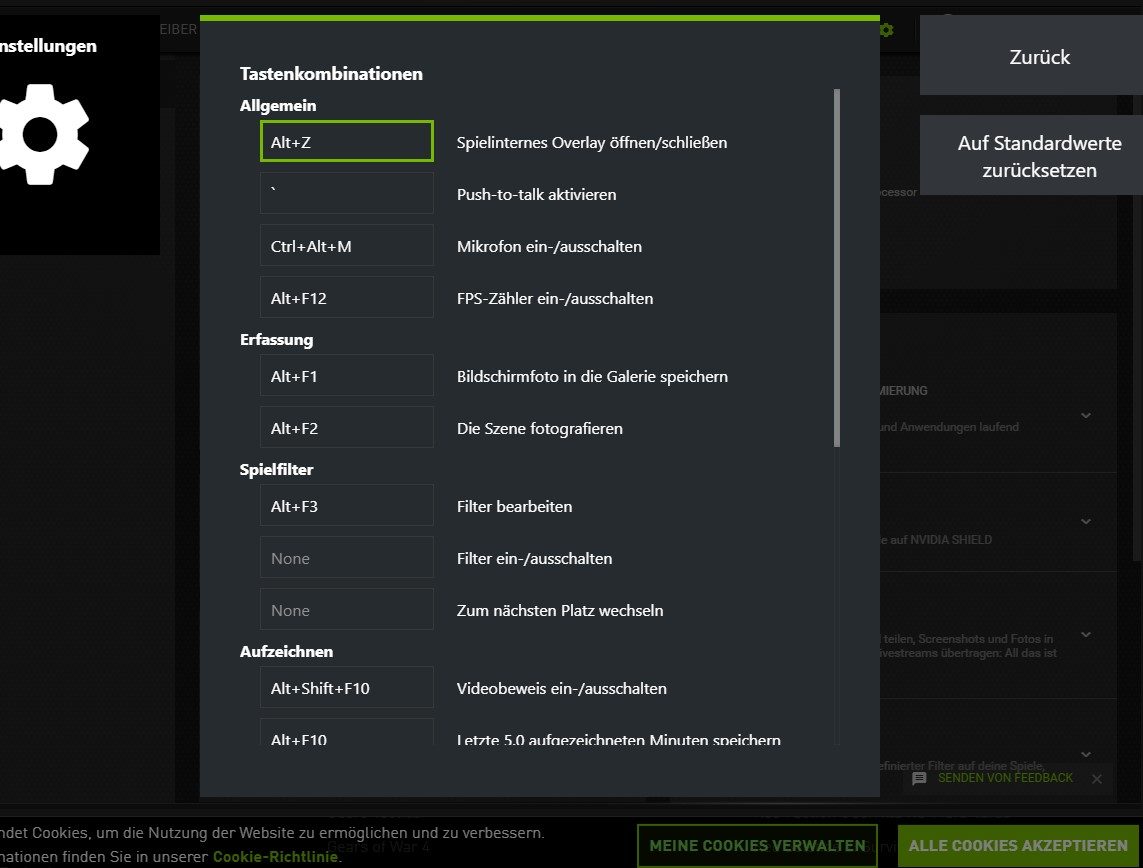The height and width of the screenshot is (868, 1143).
Task: Click the Zurück button
Action: tap(1031, 55)
